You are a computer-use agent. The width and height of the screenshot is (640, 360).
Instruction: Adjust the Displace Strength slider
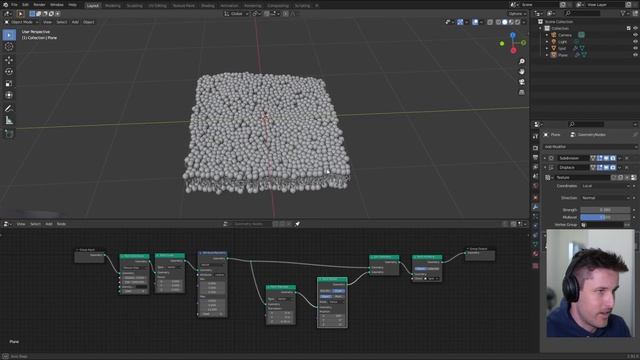(x=605, y=210)
